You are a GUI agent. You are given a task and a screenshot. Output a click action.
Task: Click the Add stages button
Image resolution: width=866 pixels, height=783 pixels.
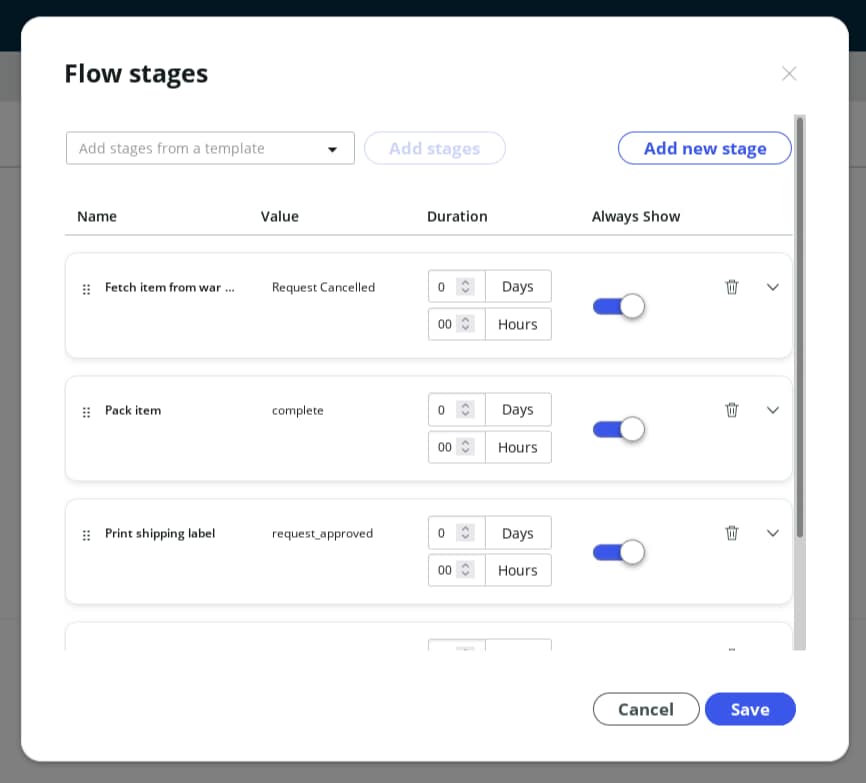[435, 148]
